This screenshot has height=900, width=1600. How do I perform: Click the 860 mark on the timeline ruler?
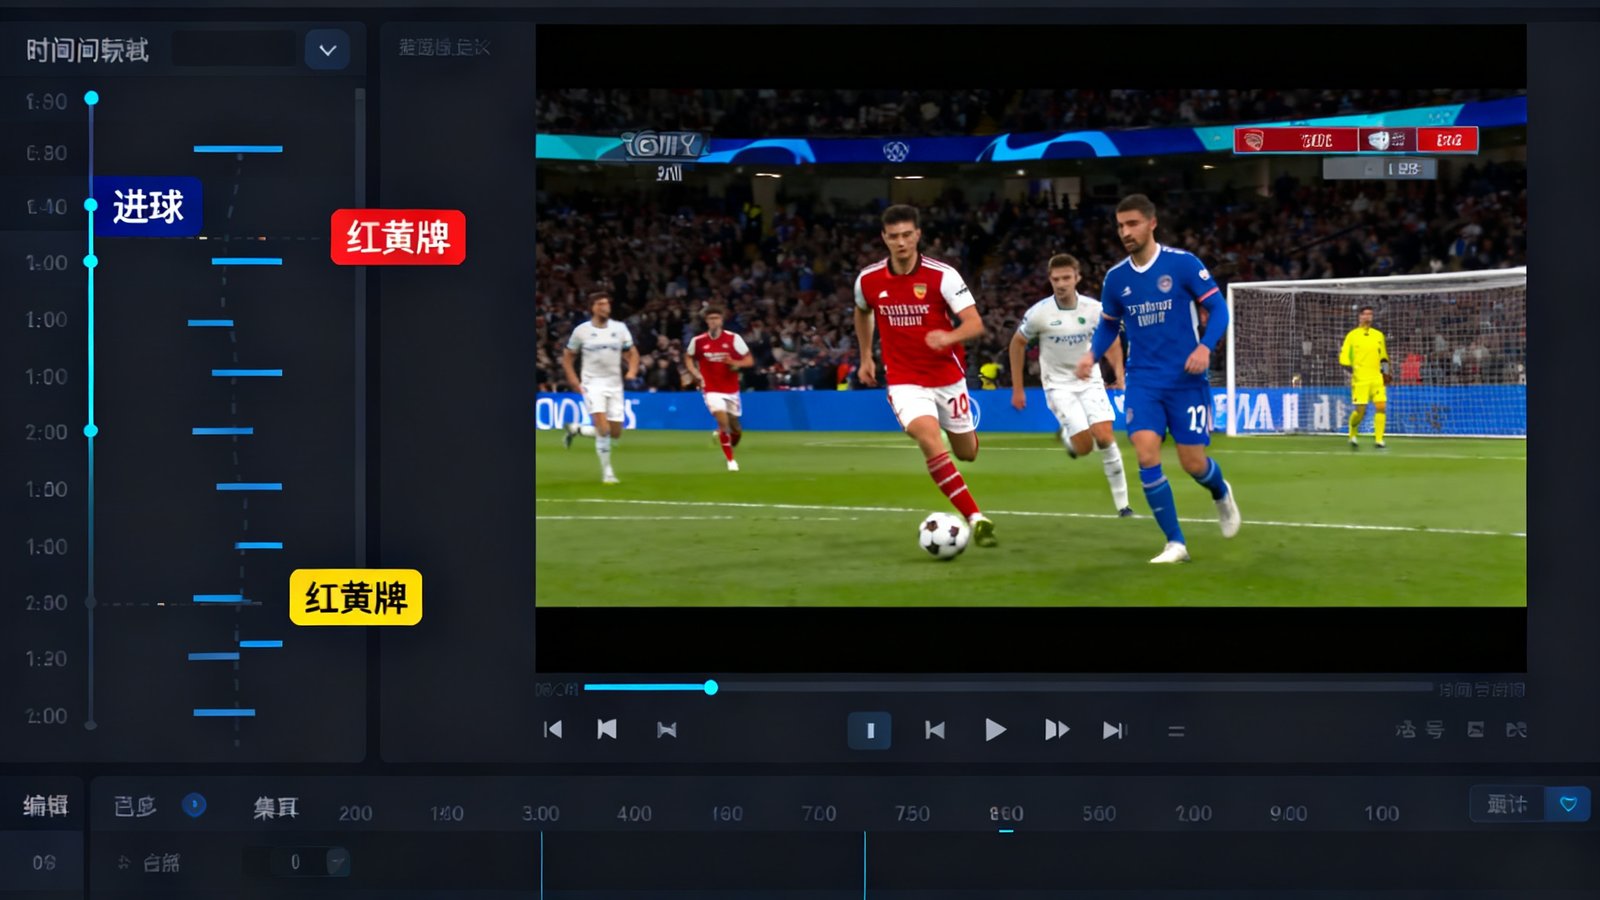click(1006, 814)
